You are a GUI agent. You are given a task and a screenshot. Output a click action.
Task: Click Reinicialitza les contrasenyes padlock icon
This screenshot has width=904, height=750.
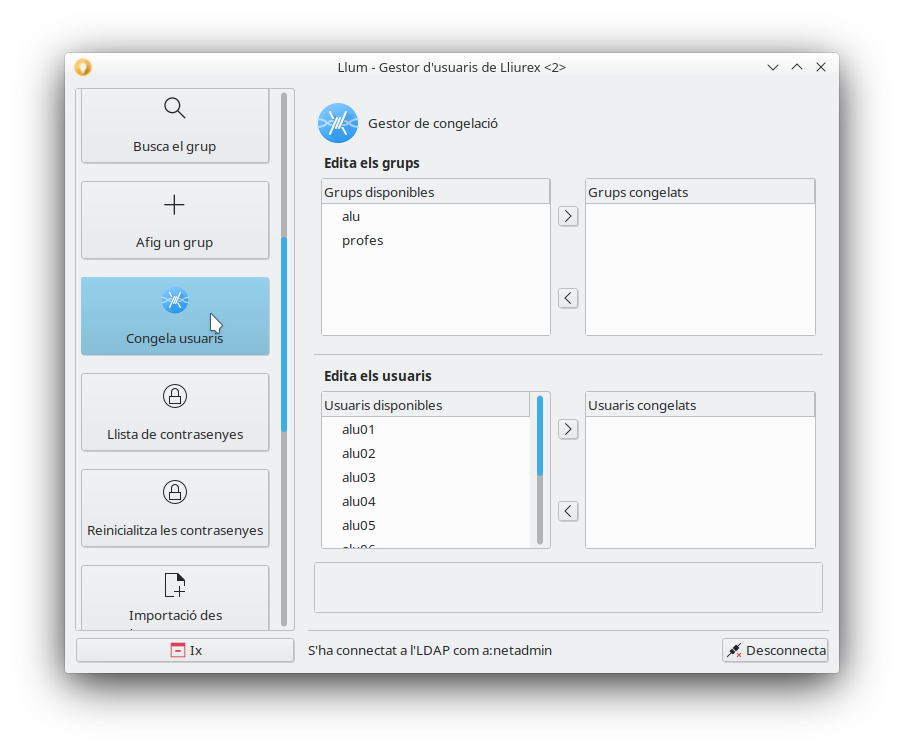pyautogui.click(x=174, y=492)
